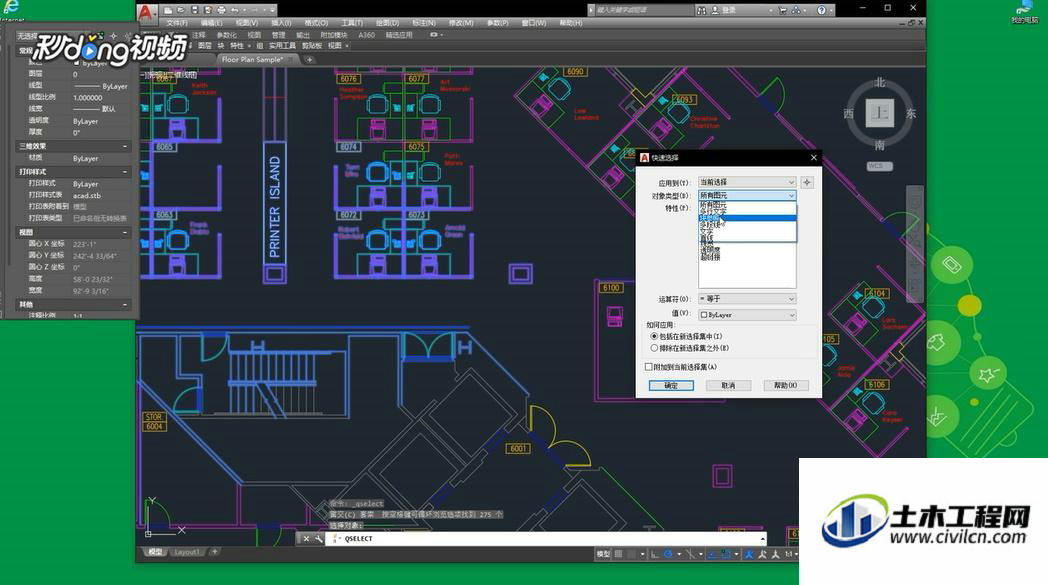Toggle the grid display icon in status bar

tap(619, 554)
